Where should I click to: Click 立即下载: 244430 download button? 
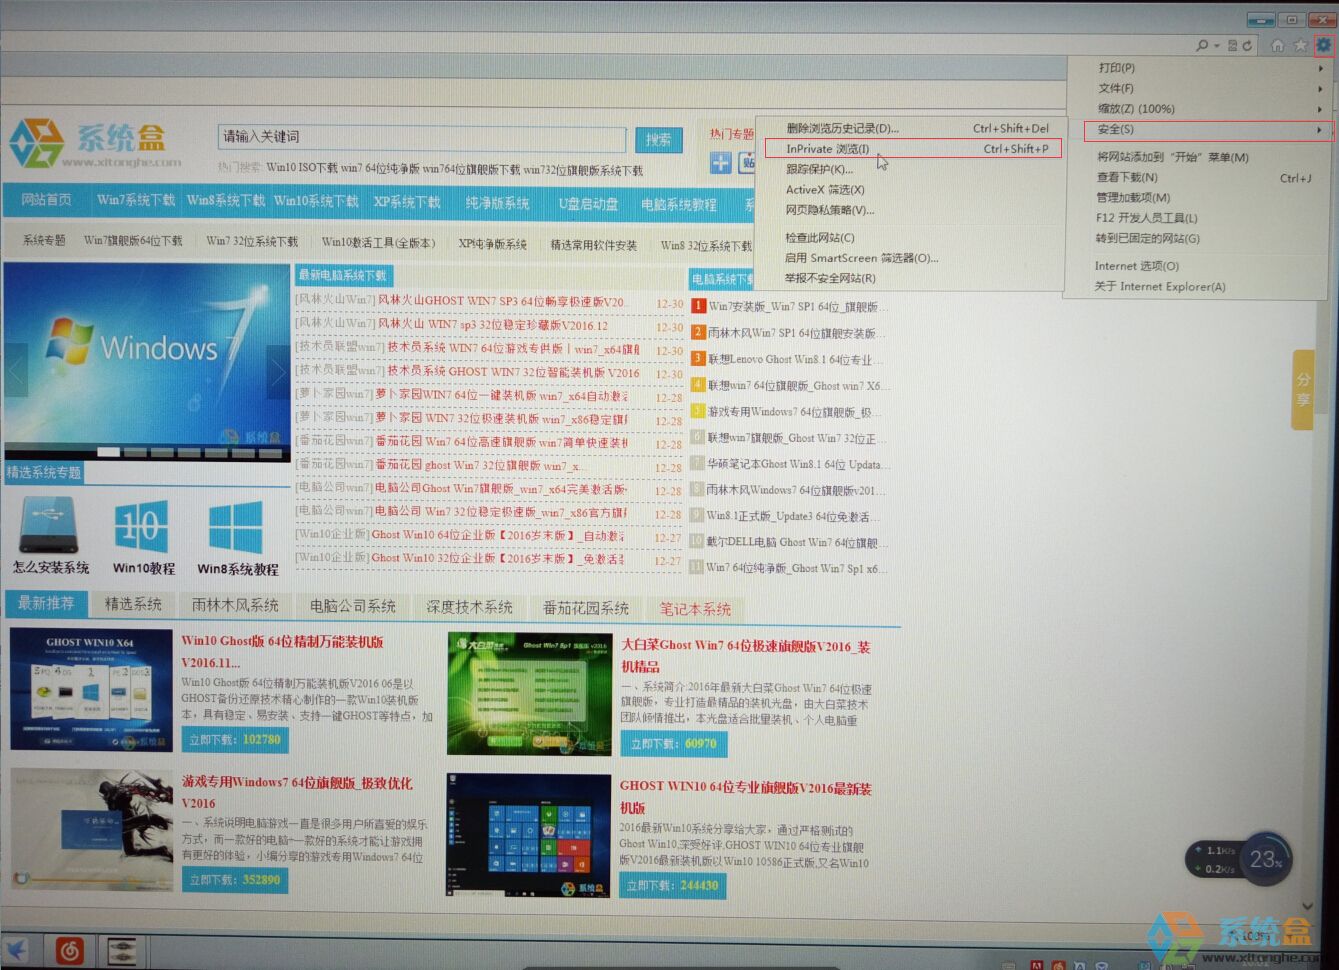coord(673,885)
